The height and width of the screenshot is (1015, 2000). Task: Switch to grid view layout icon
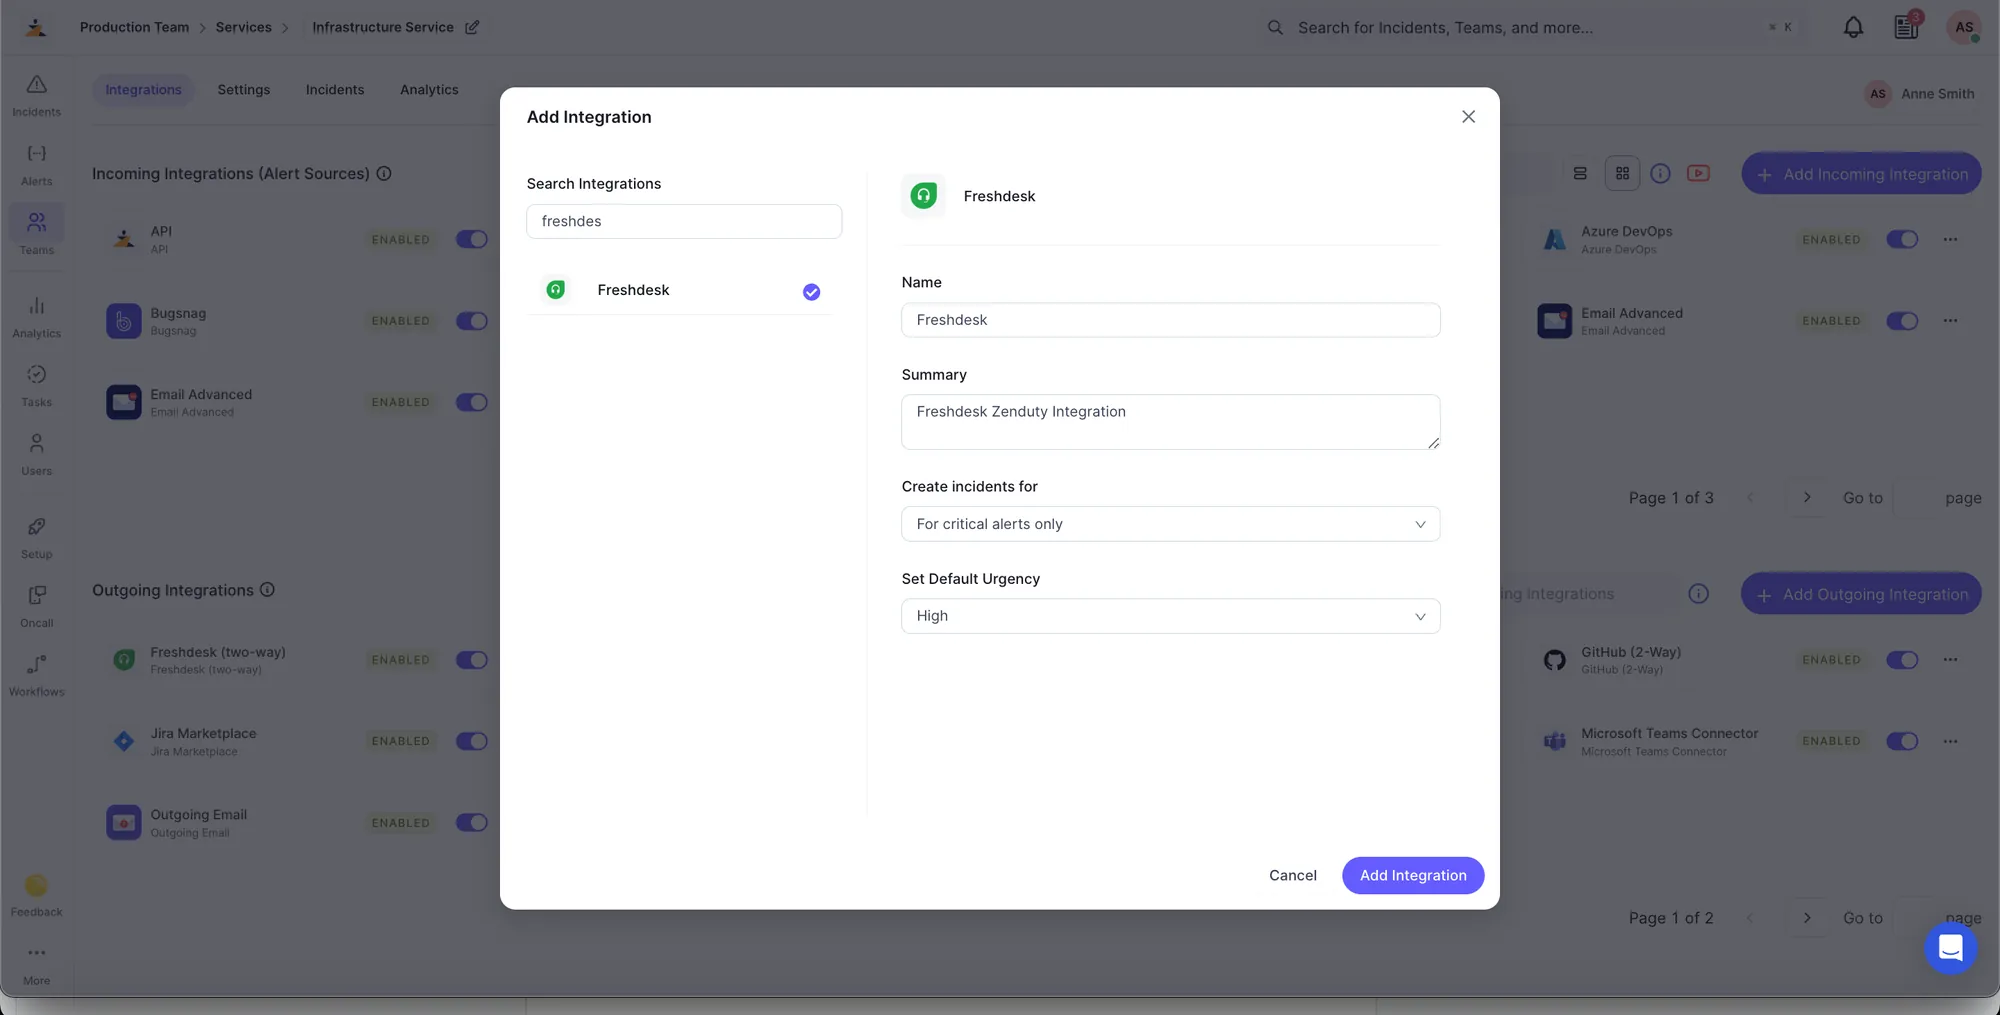[x=1622, y=173]
